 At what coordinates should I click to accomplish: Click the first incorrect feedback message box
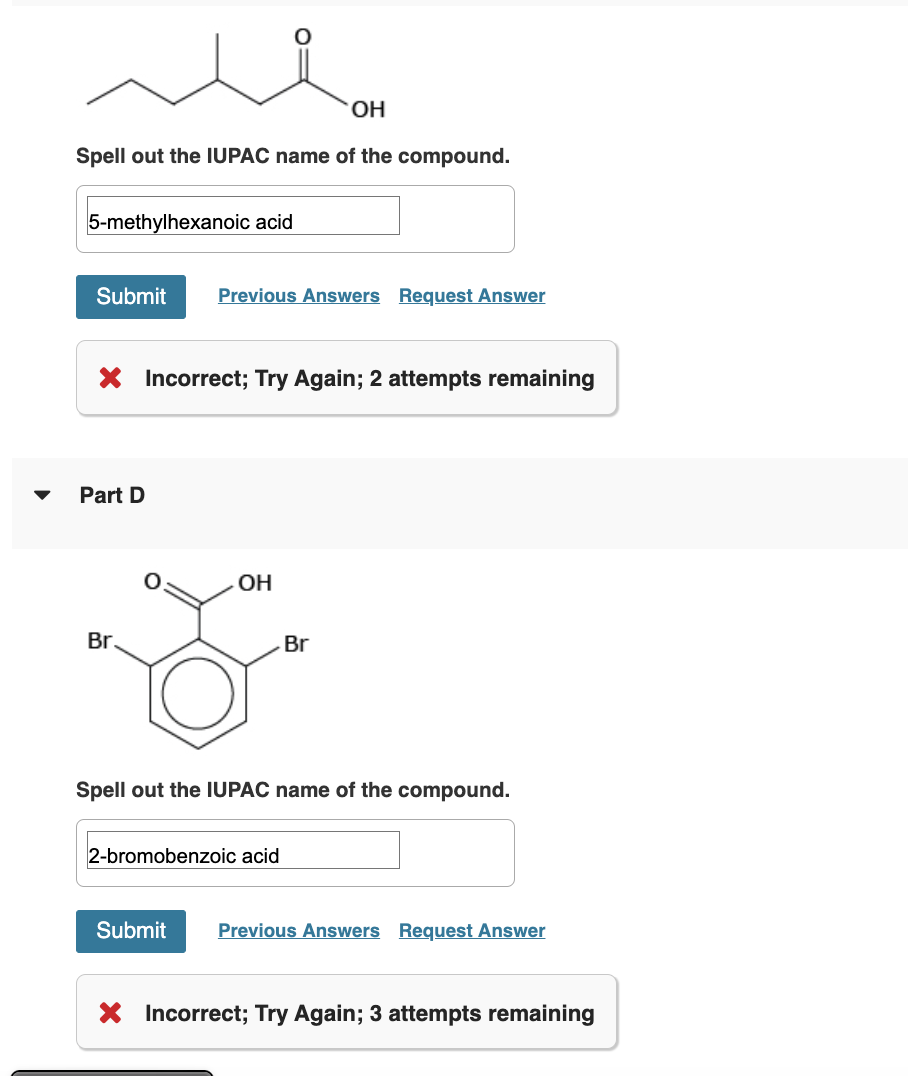[x=347, y=378]
